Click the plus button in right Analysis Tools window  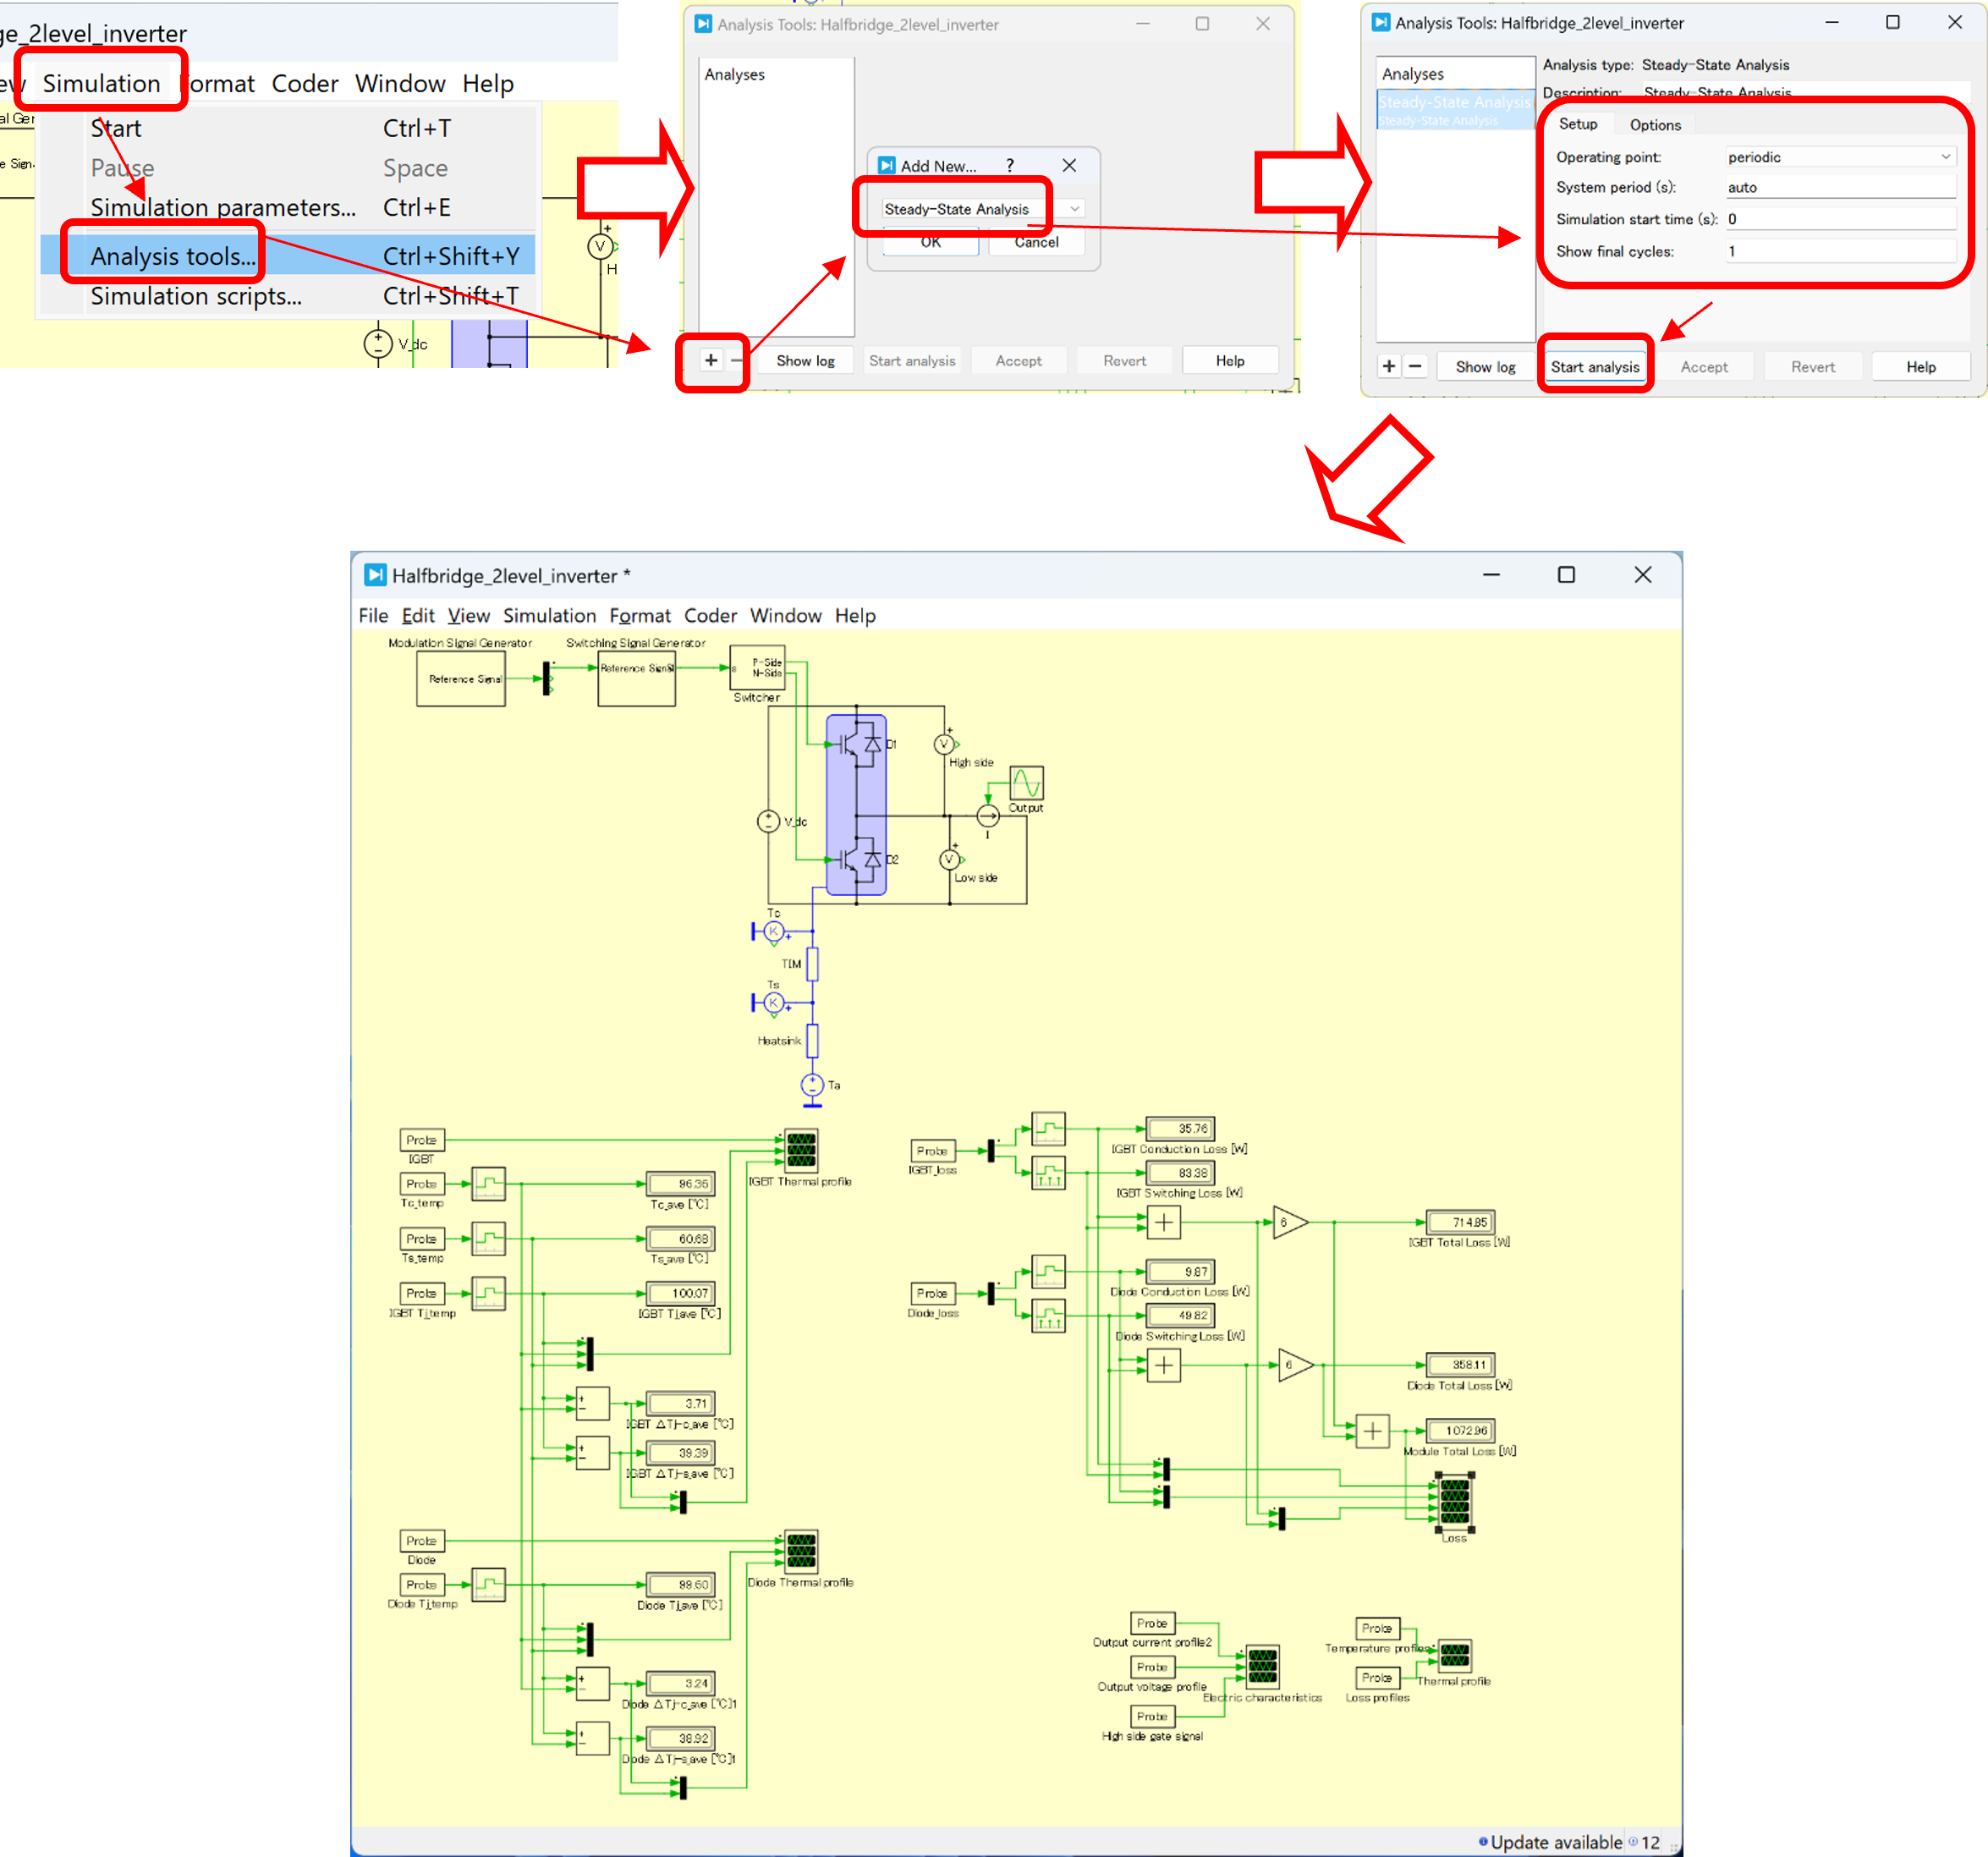[x=1389, y=367]
